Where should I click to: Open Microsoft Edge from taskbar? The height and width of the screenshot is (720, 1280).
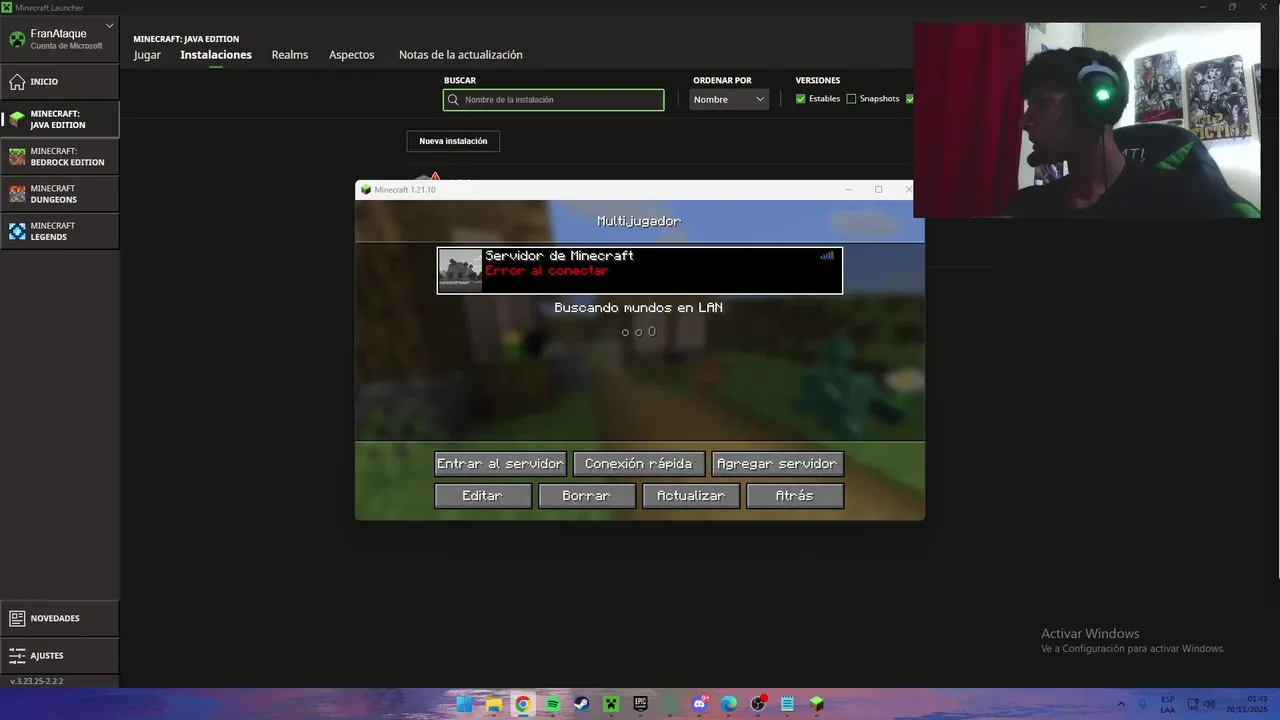click(729, 704)
